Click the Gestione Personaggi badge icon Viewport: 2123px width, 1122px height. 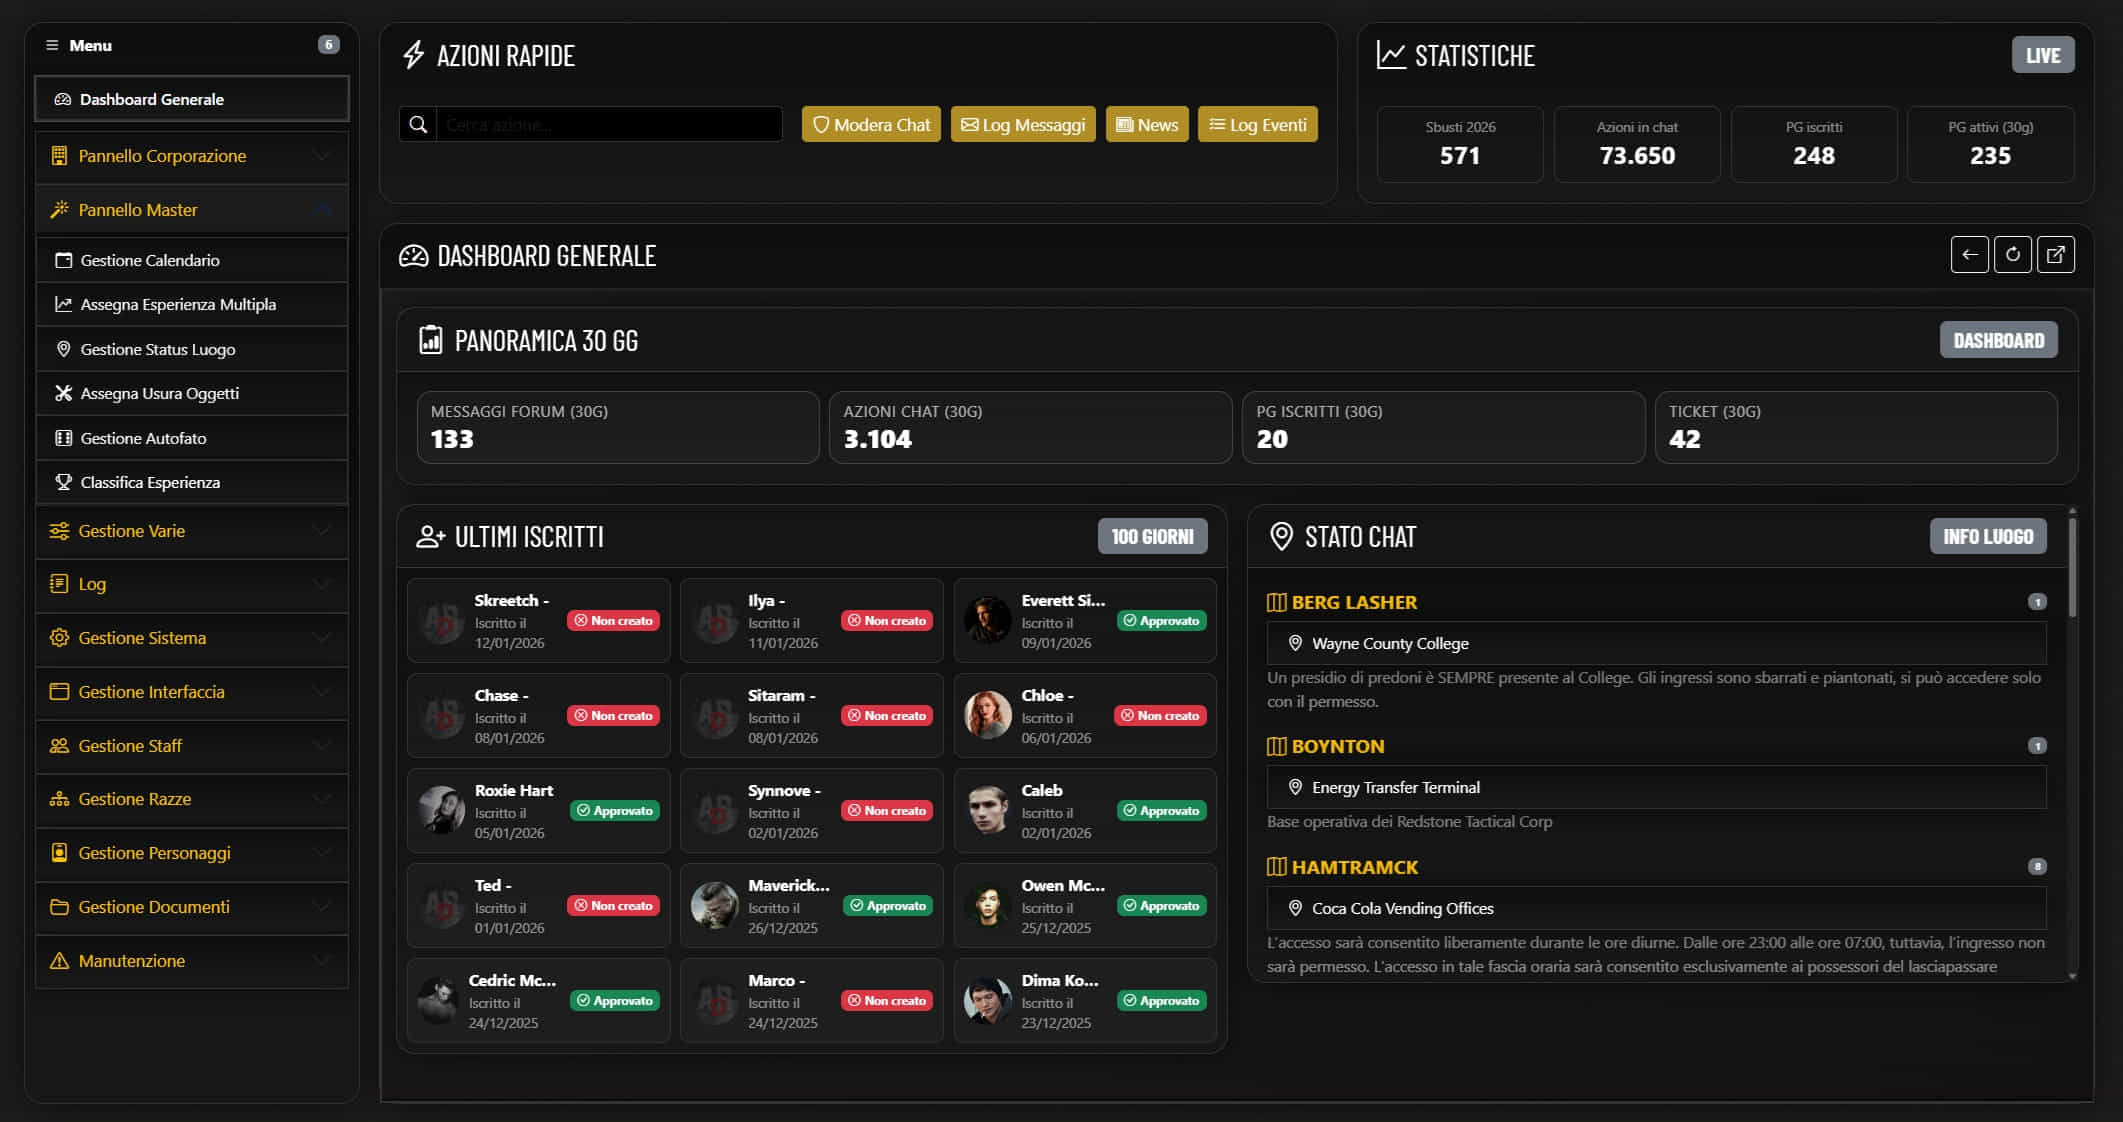pyautogui.click(x=59, y=853)
